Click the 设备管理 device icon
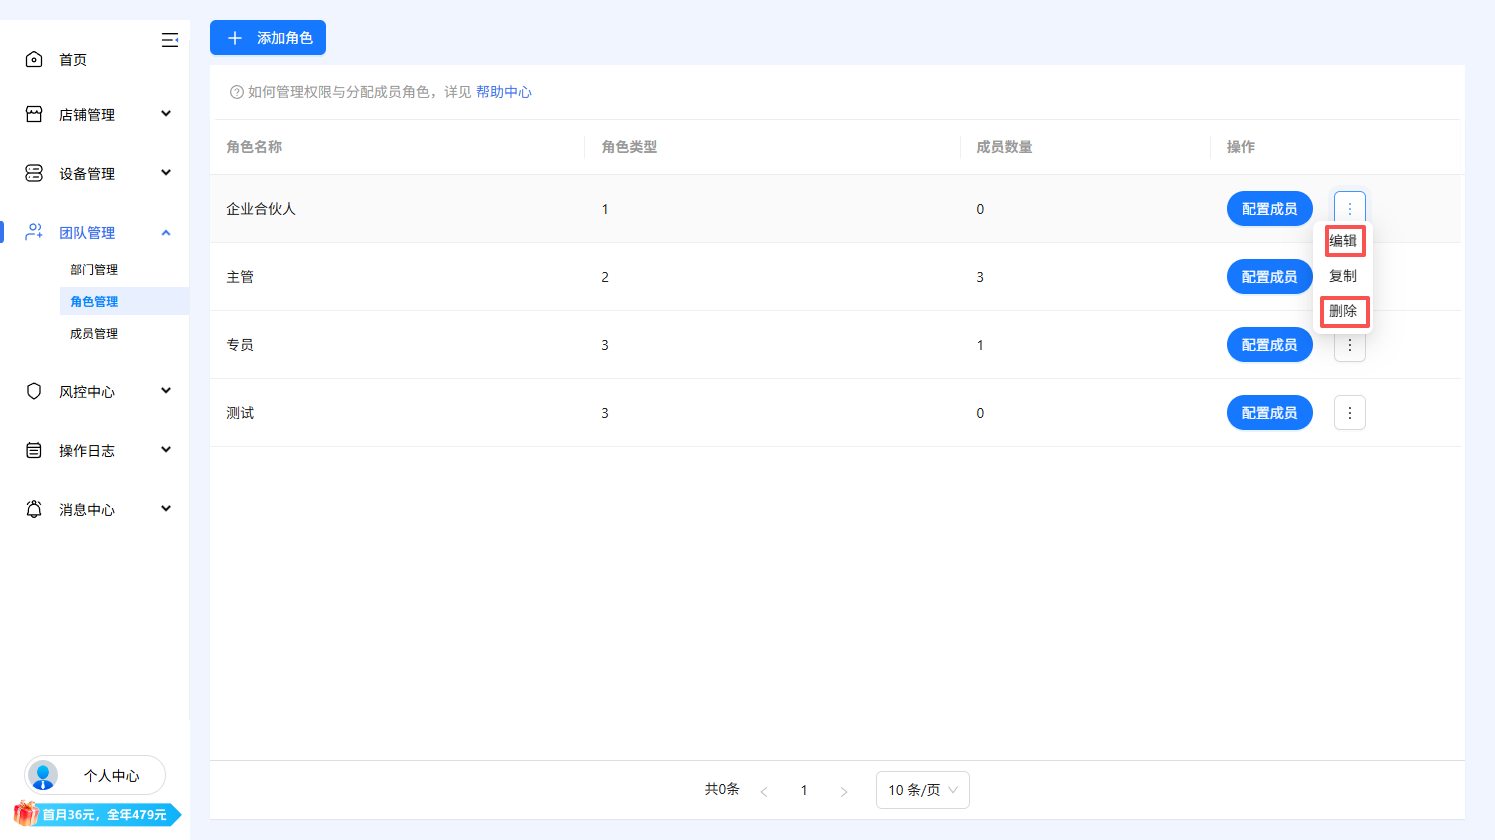Image resolution: width=1495 pixels, height=840 pixels. pos(34,172)
